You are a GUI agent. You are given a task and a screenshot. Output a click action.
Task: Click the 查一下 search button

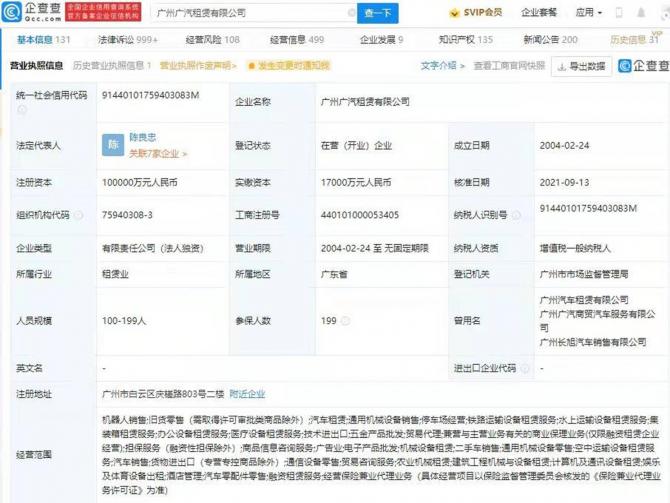[378, 14]
